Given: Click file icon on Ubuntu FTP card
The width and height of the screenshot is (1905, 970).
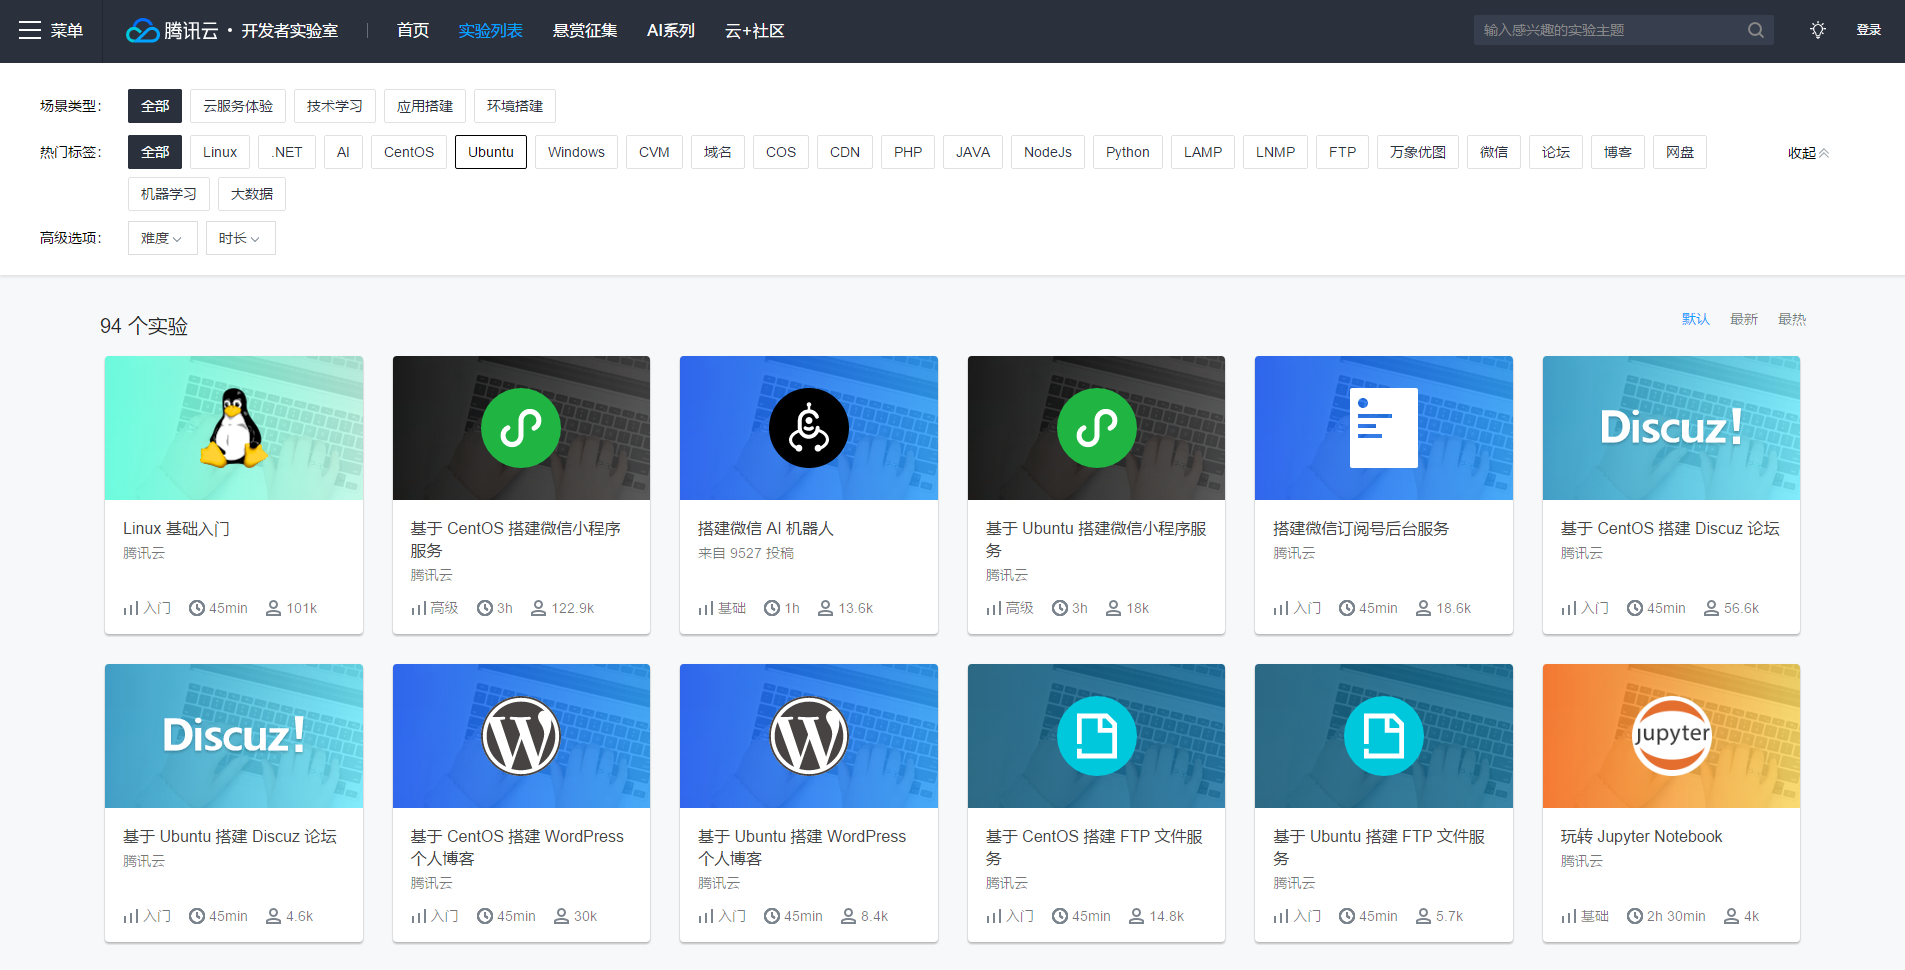Looking at the screenshot, I should coord(1384,736).
